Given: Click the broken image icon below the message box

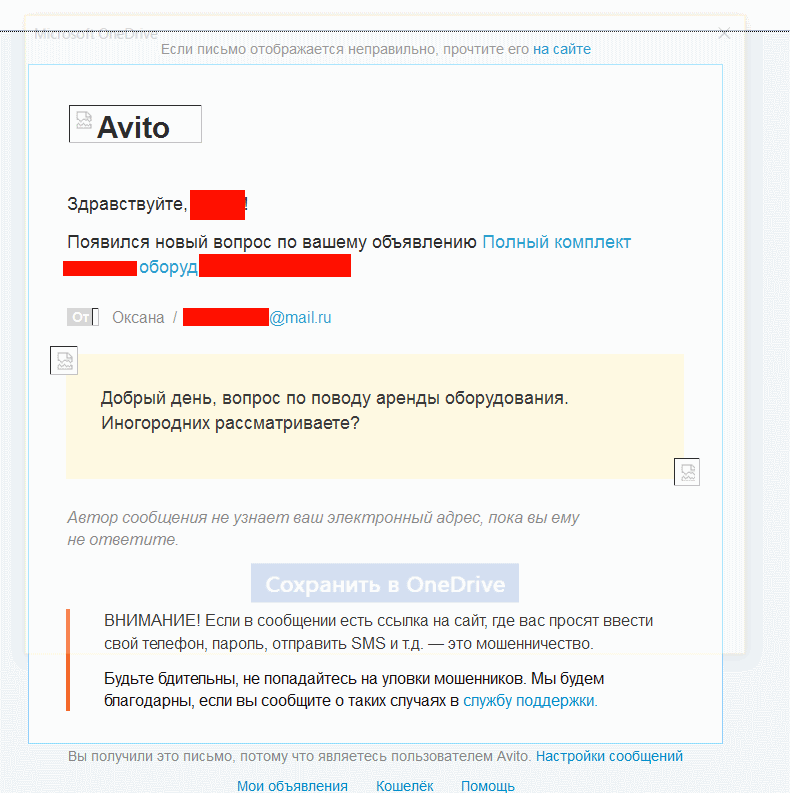Looking at the screenshot, I should point(687,472).
